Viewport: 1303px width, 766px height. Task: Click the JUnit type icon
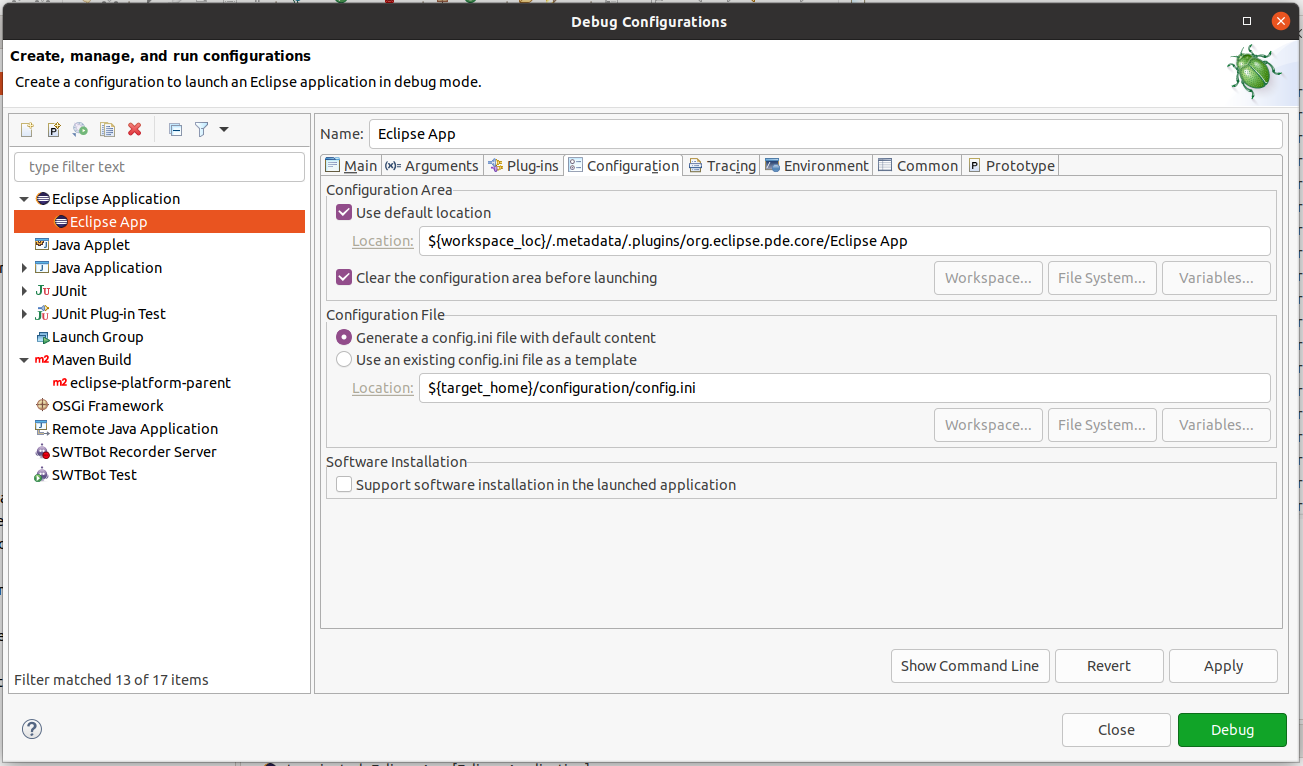[x=42, y=291]
